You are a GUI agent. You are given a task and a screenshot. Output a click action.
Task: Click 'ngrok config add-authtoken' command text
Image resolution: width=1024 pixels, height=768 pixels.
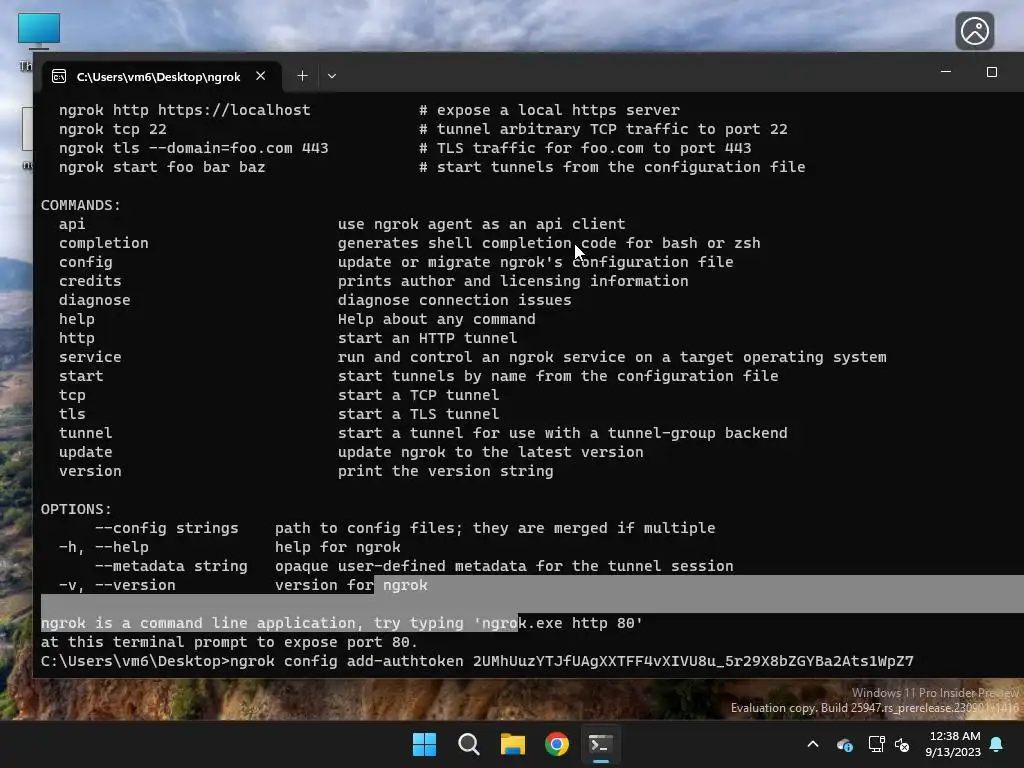(347, 661)
